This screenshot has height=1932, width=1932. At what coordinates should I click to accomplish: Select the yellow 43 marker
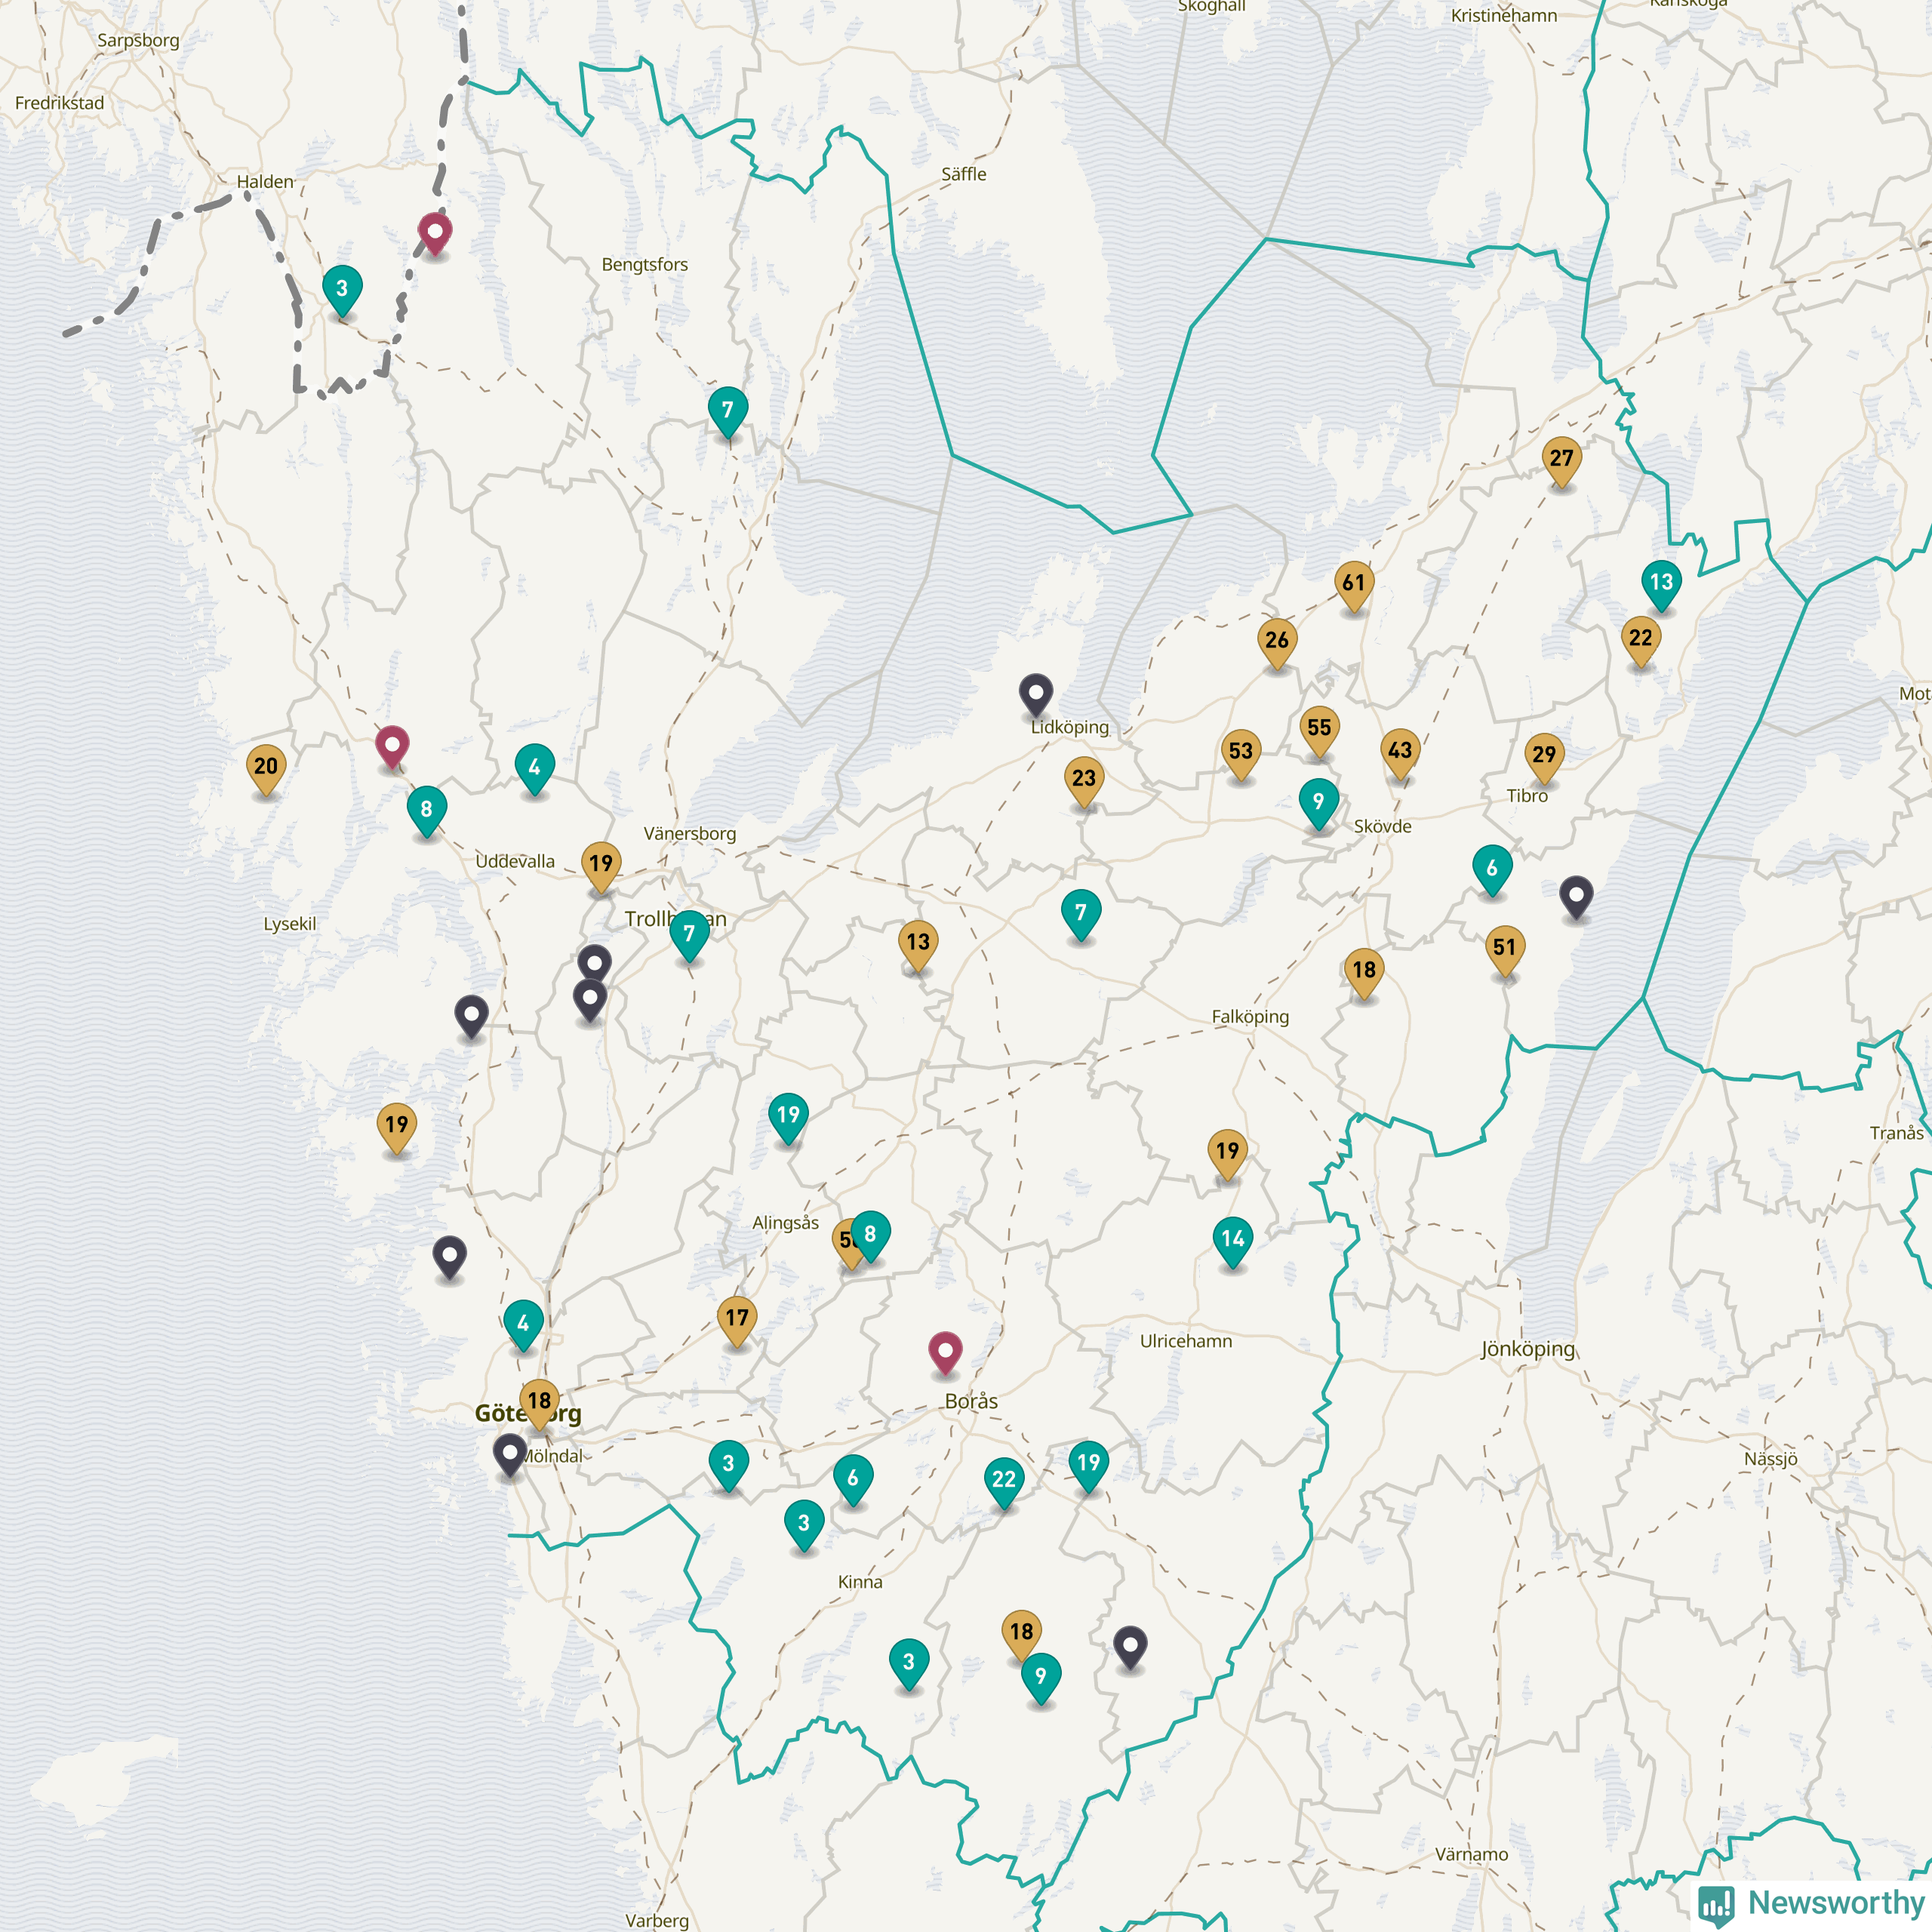1399,751
